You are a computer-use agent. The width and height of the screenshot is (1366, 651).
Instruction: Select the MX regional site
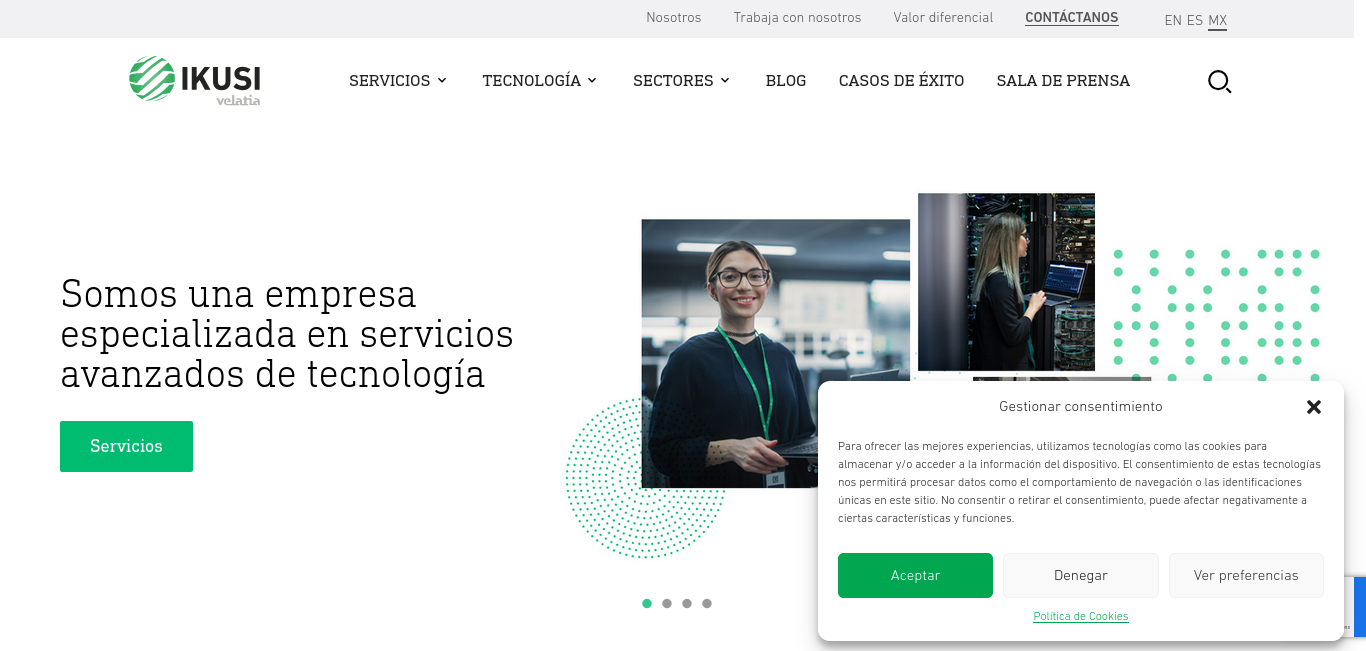point(1217,20)
